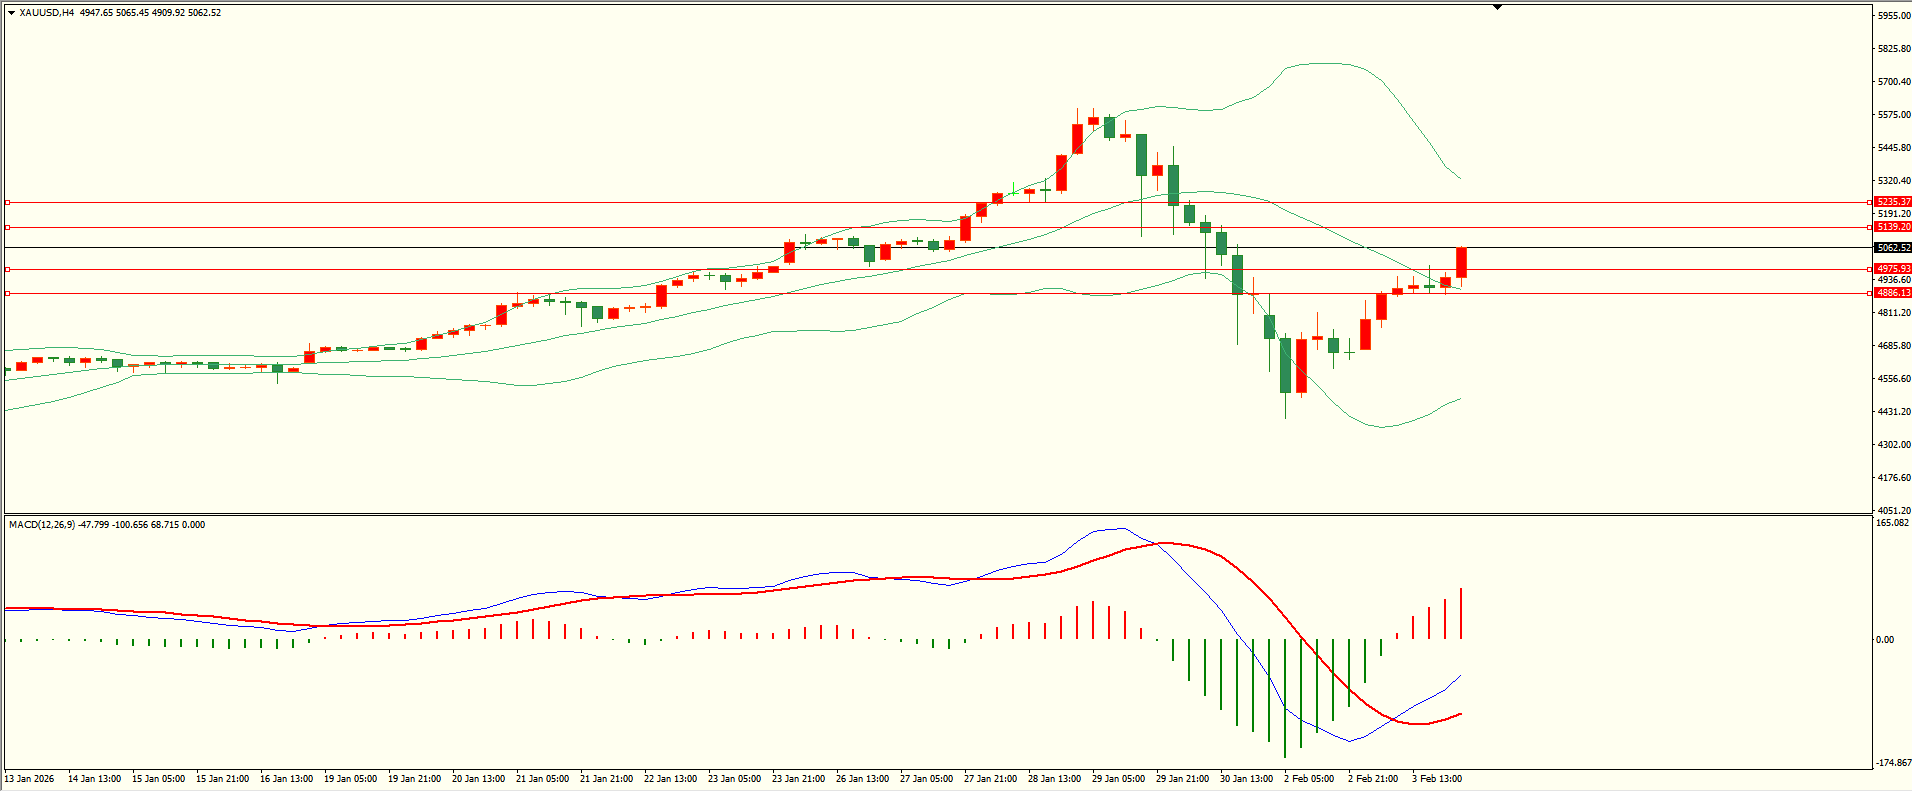Select left handle of 4886.13 horizontal line

coord(7,293)
